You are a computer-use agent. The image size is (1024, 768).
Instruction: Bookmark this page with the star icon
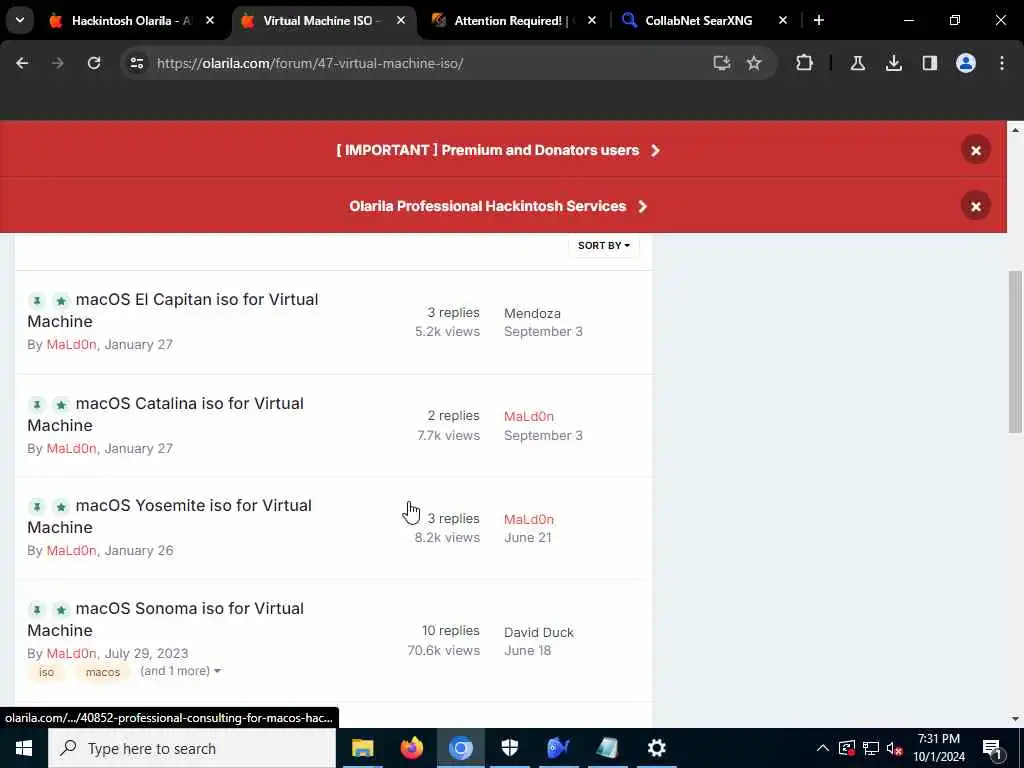pyautogui.click(x=754, y=63)
